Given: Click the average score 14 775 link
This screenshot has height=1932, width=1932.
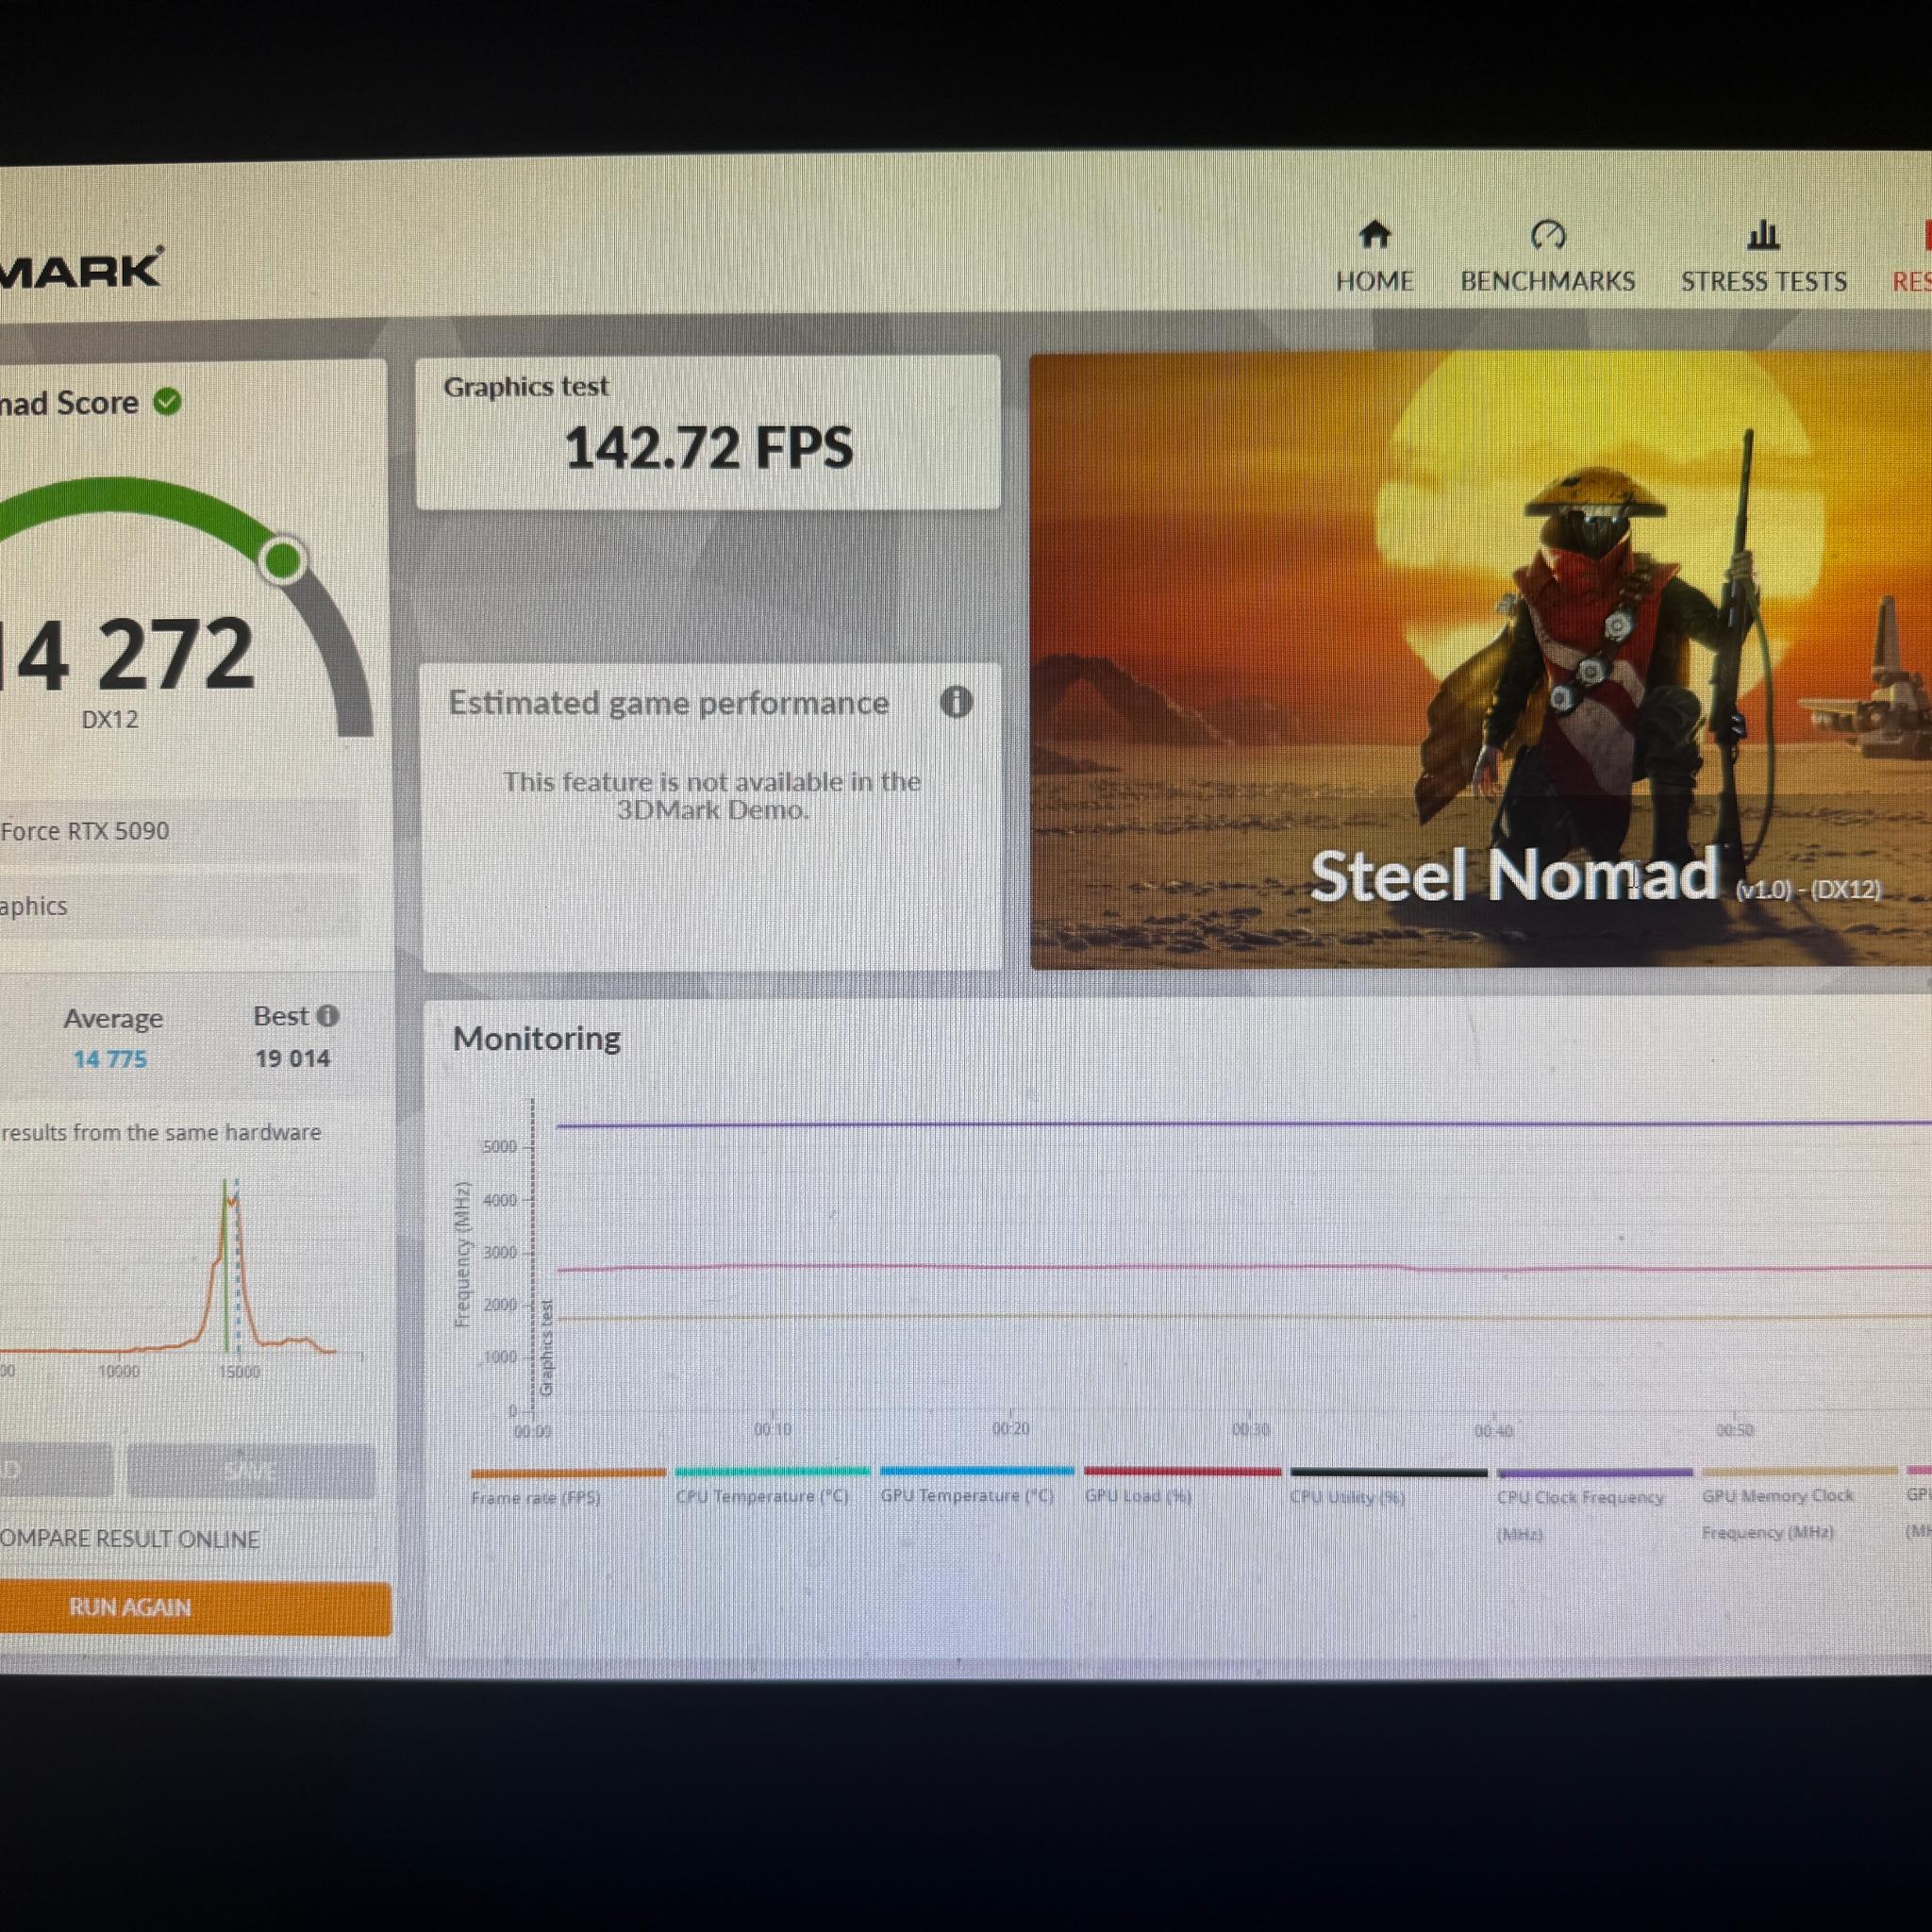Looking at the screenshot, I should click(x=110, y=1059).
